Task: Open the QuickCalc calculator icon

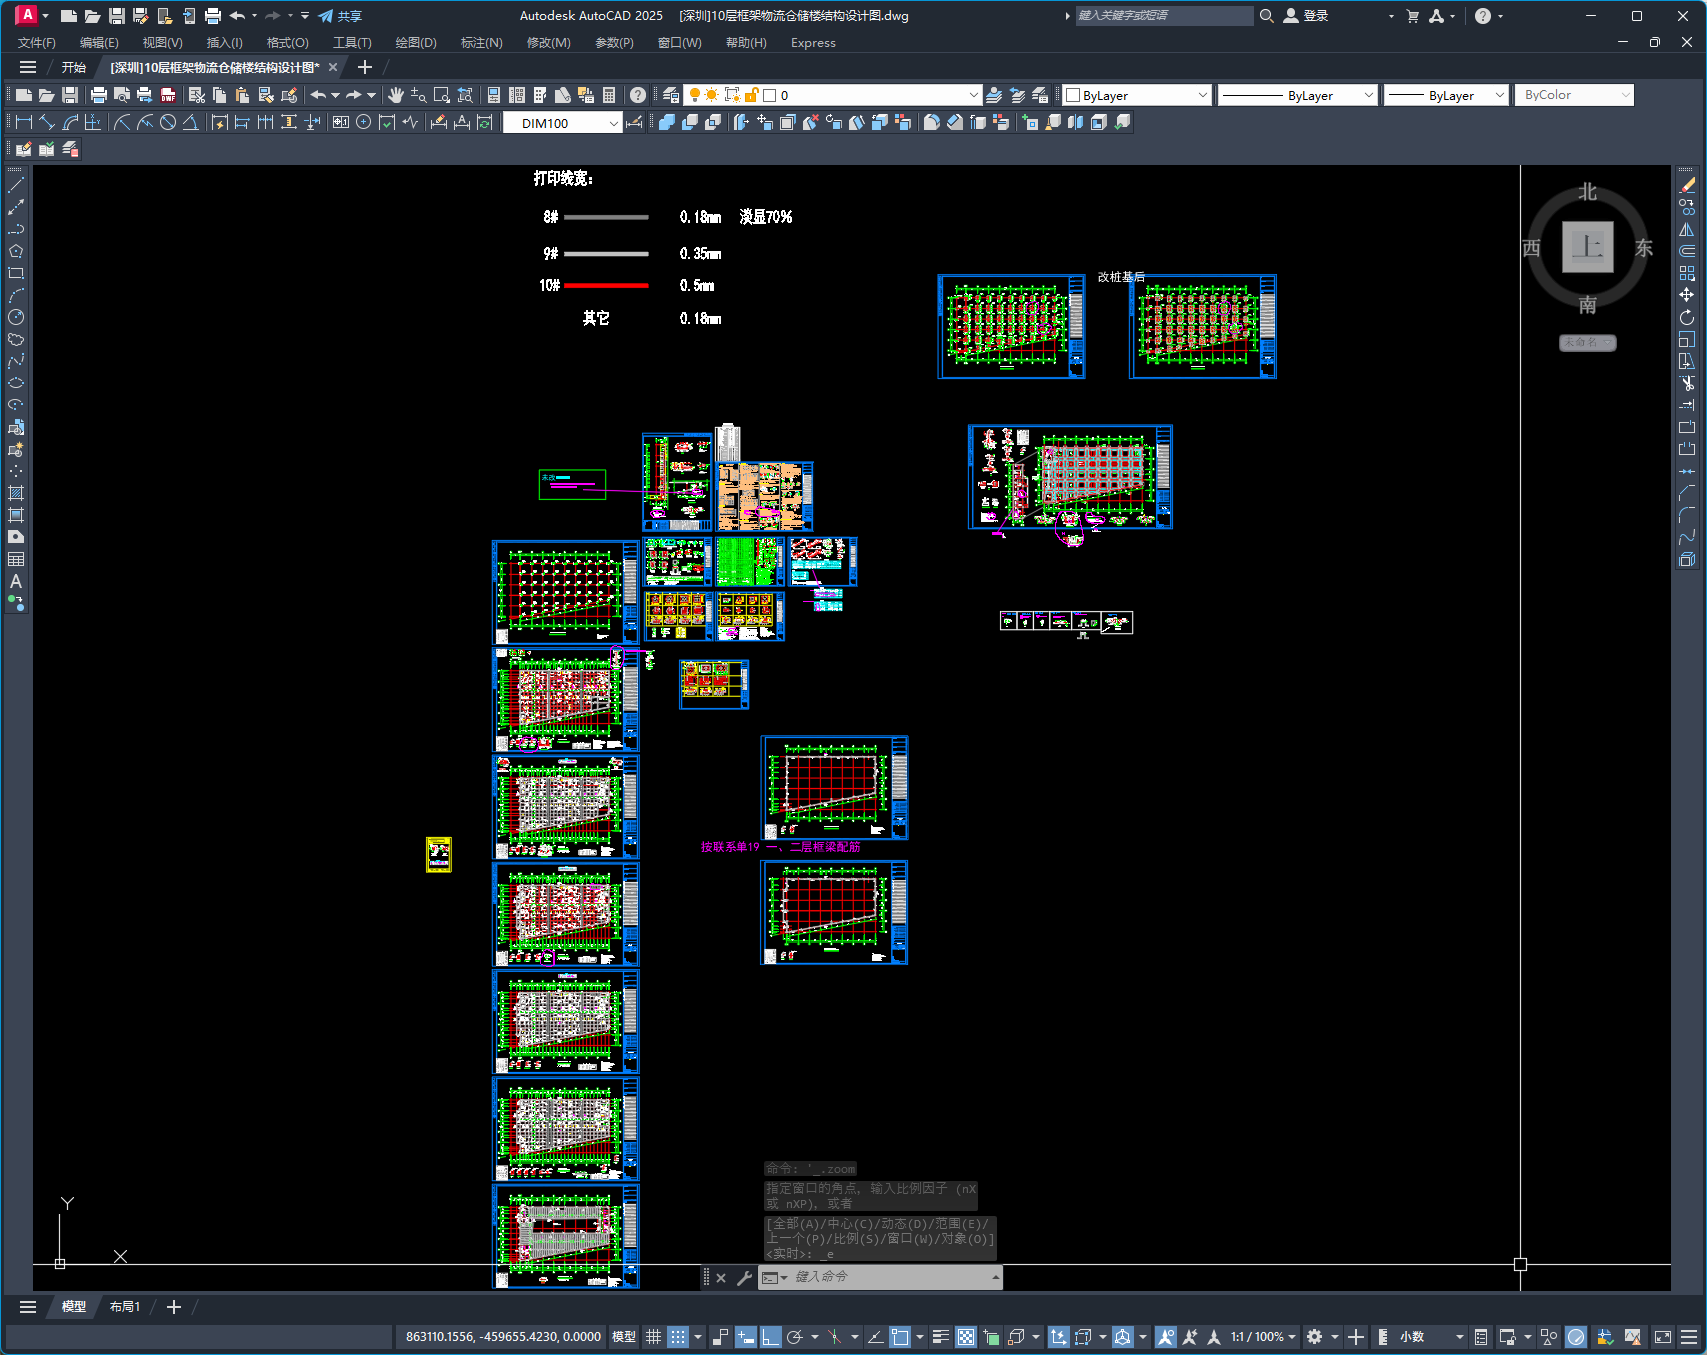Action: (x=609, y=95)
